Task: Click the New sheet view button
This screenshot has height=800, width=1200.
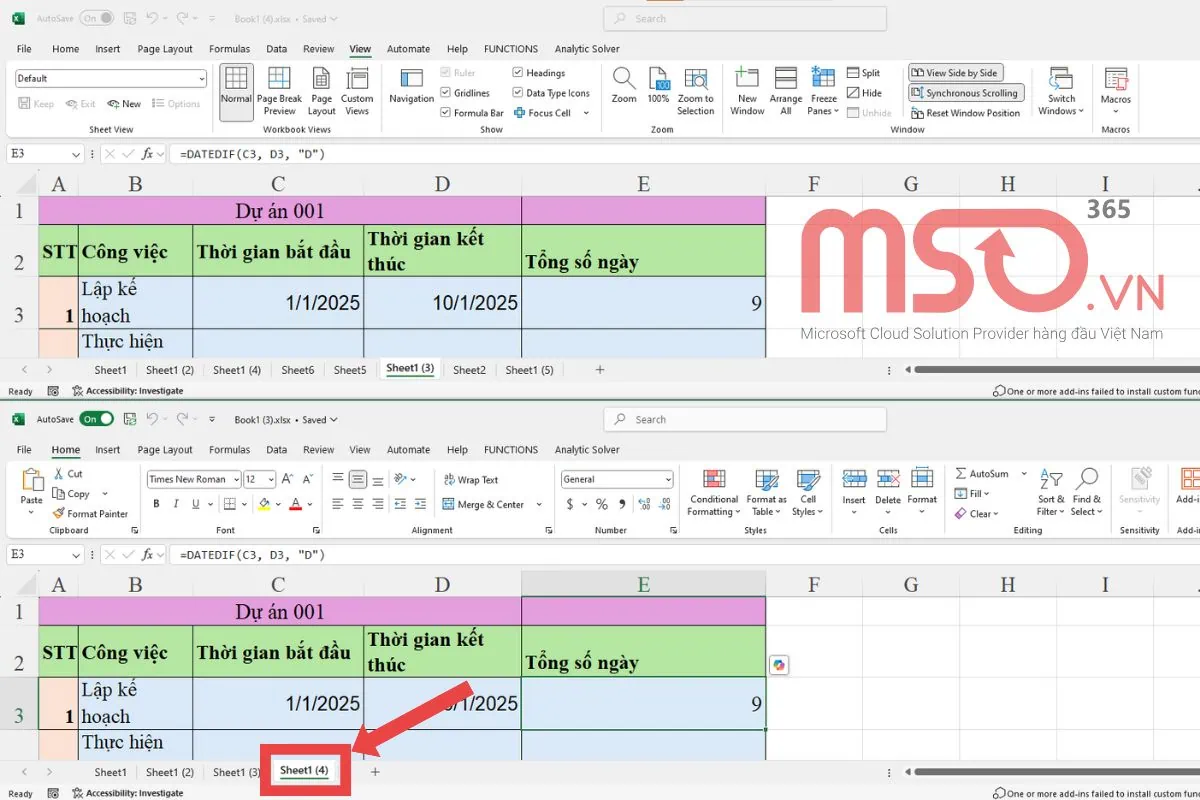Action: click(124, 103)
